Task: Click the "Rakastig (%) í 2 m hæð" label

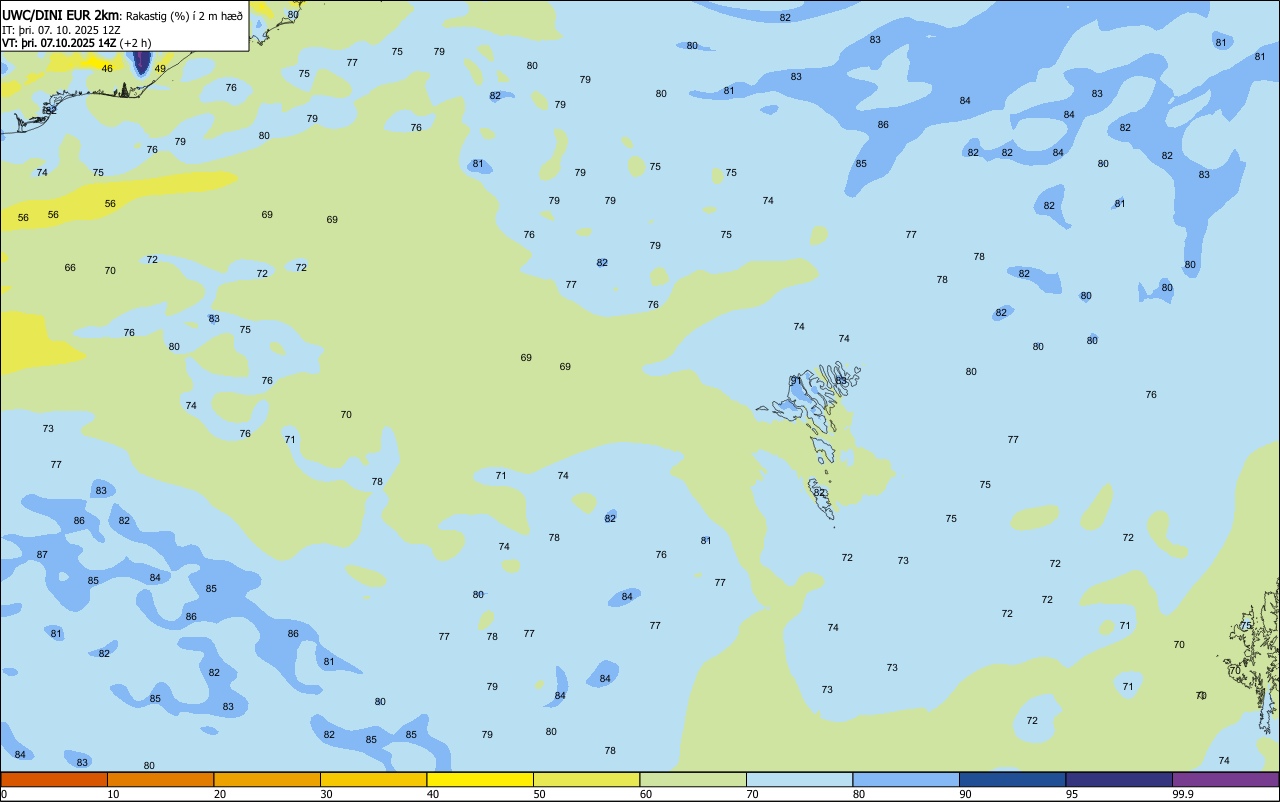Action: tap(184, 15)
